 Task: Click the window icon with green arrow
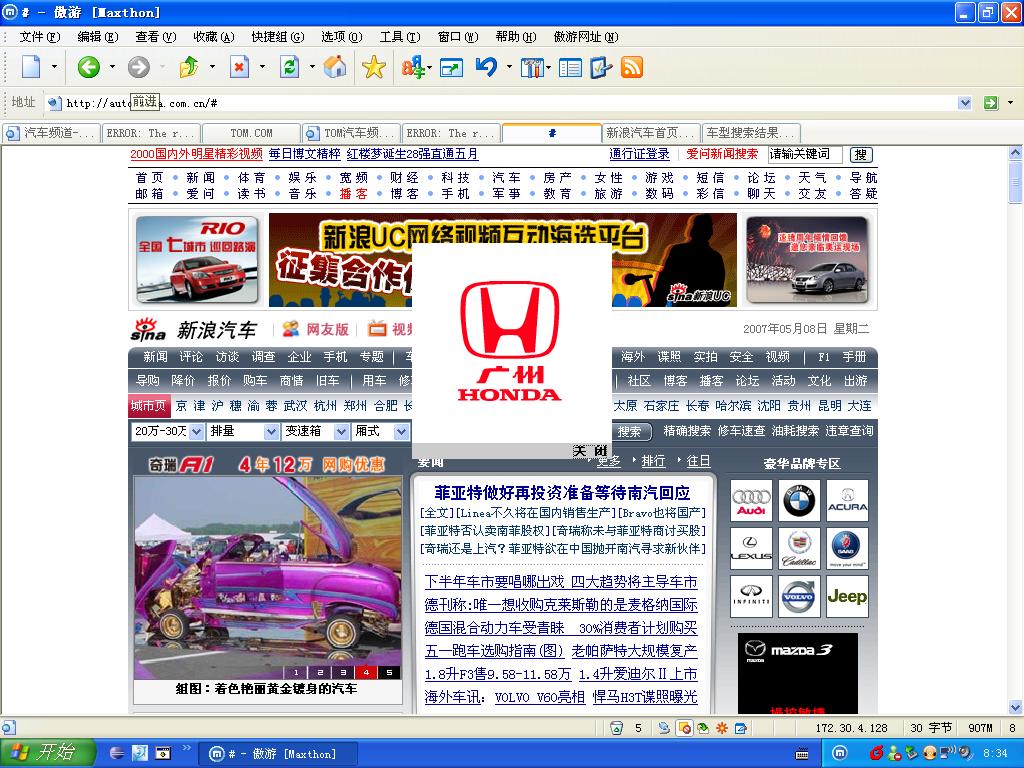pos(451,67)
